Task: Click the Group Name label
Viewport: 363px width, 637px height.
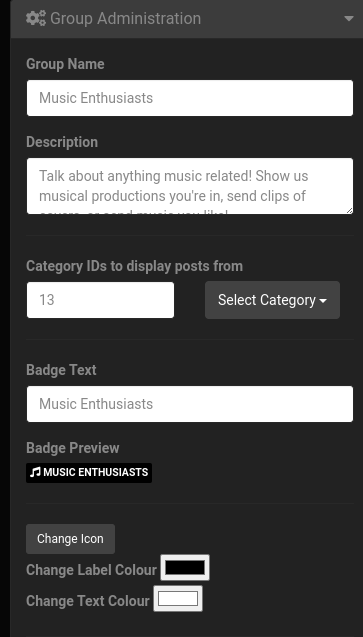Action: point(65,64)
